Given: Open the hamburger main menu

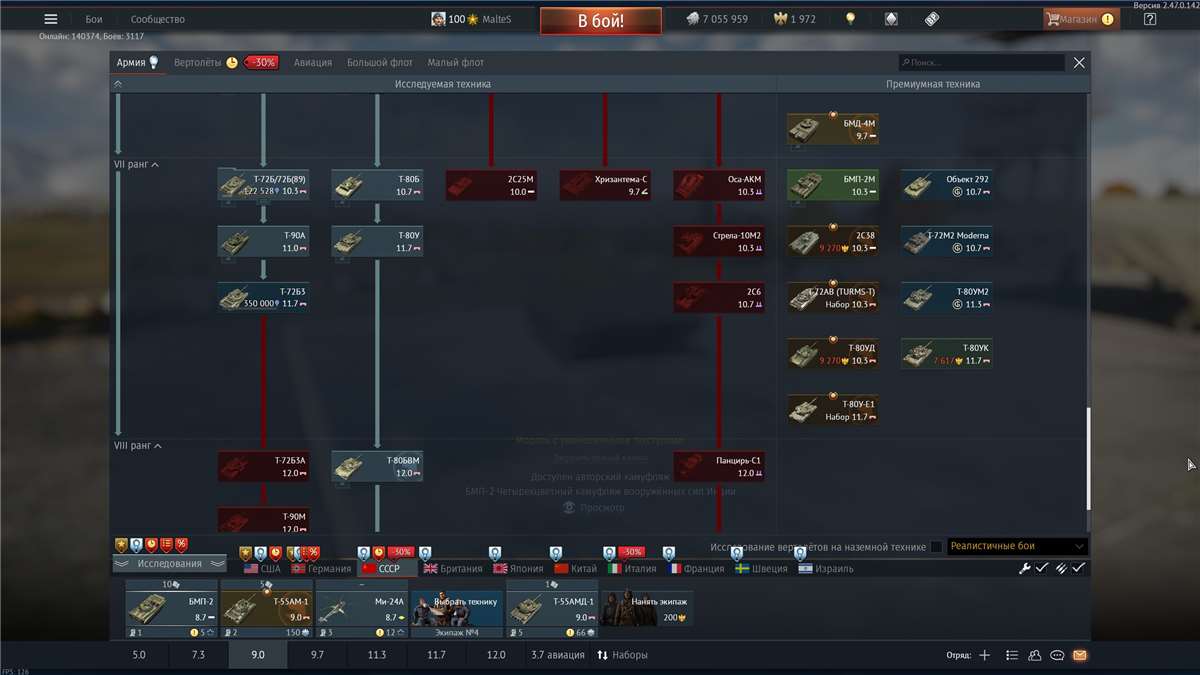Looking at the screenshot, I should pos(50,19).
